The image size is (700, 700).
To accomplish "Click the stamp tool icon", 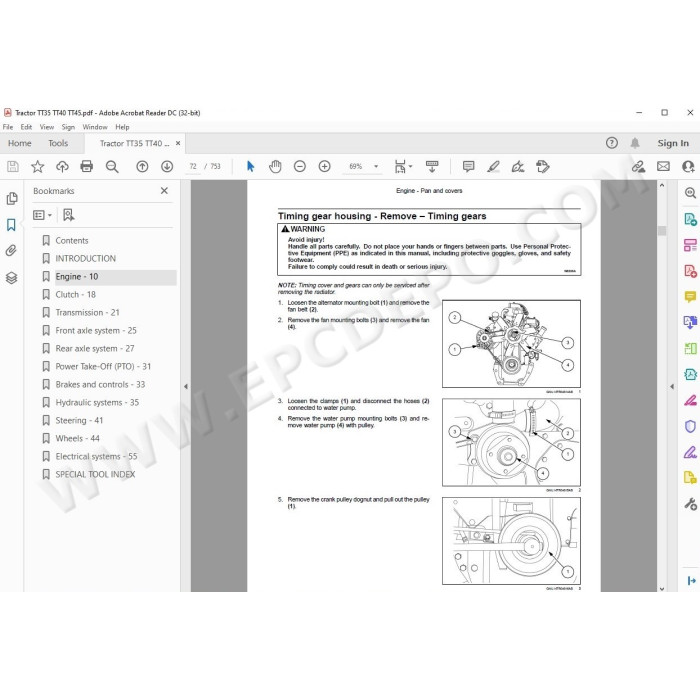I will click(x=542, y=167).
